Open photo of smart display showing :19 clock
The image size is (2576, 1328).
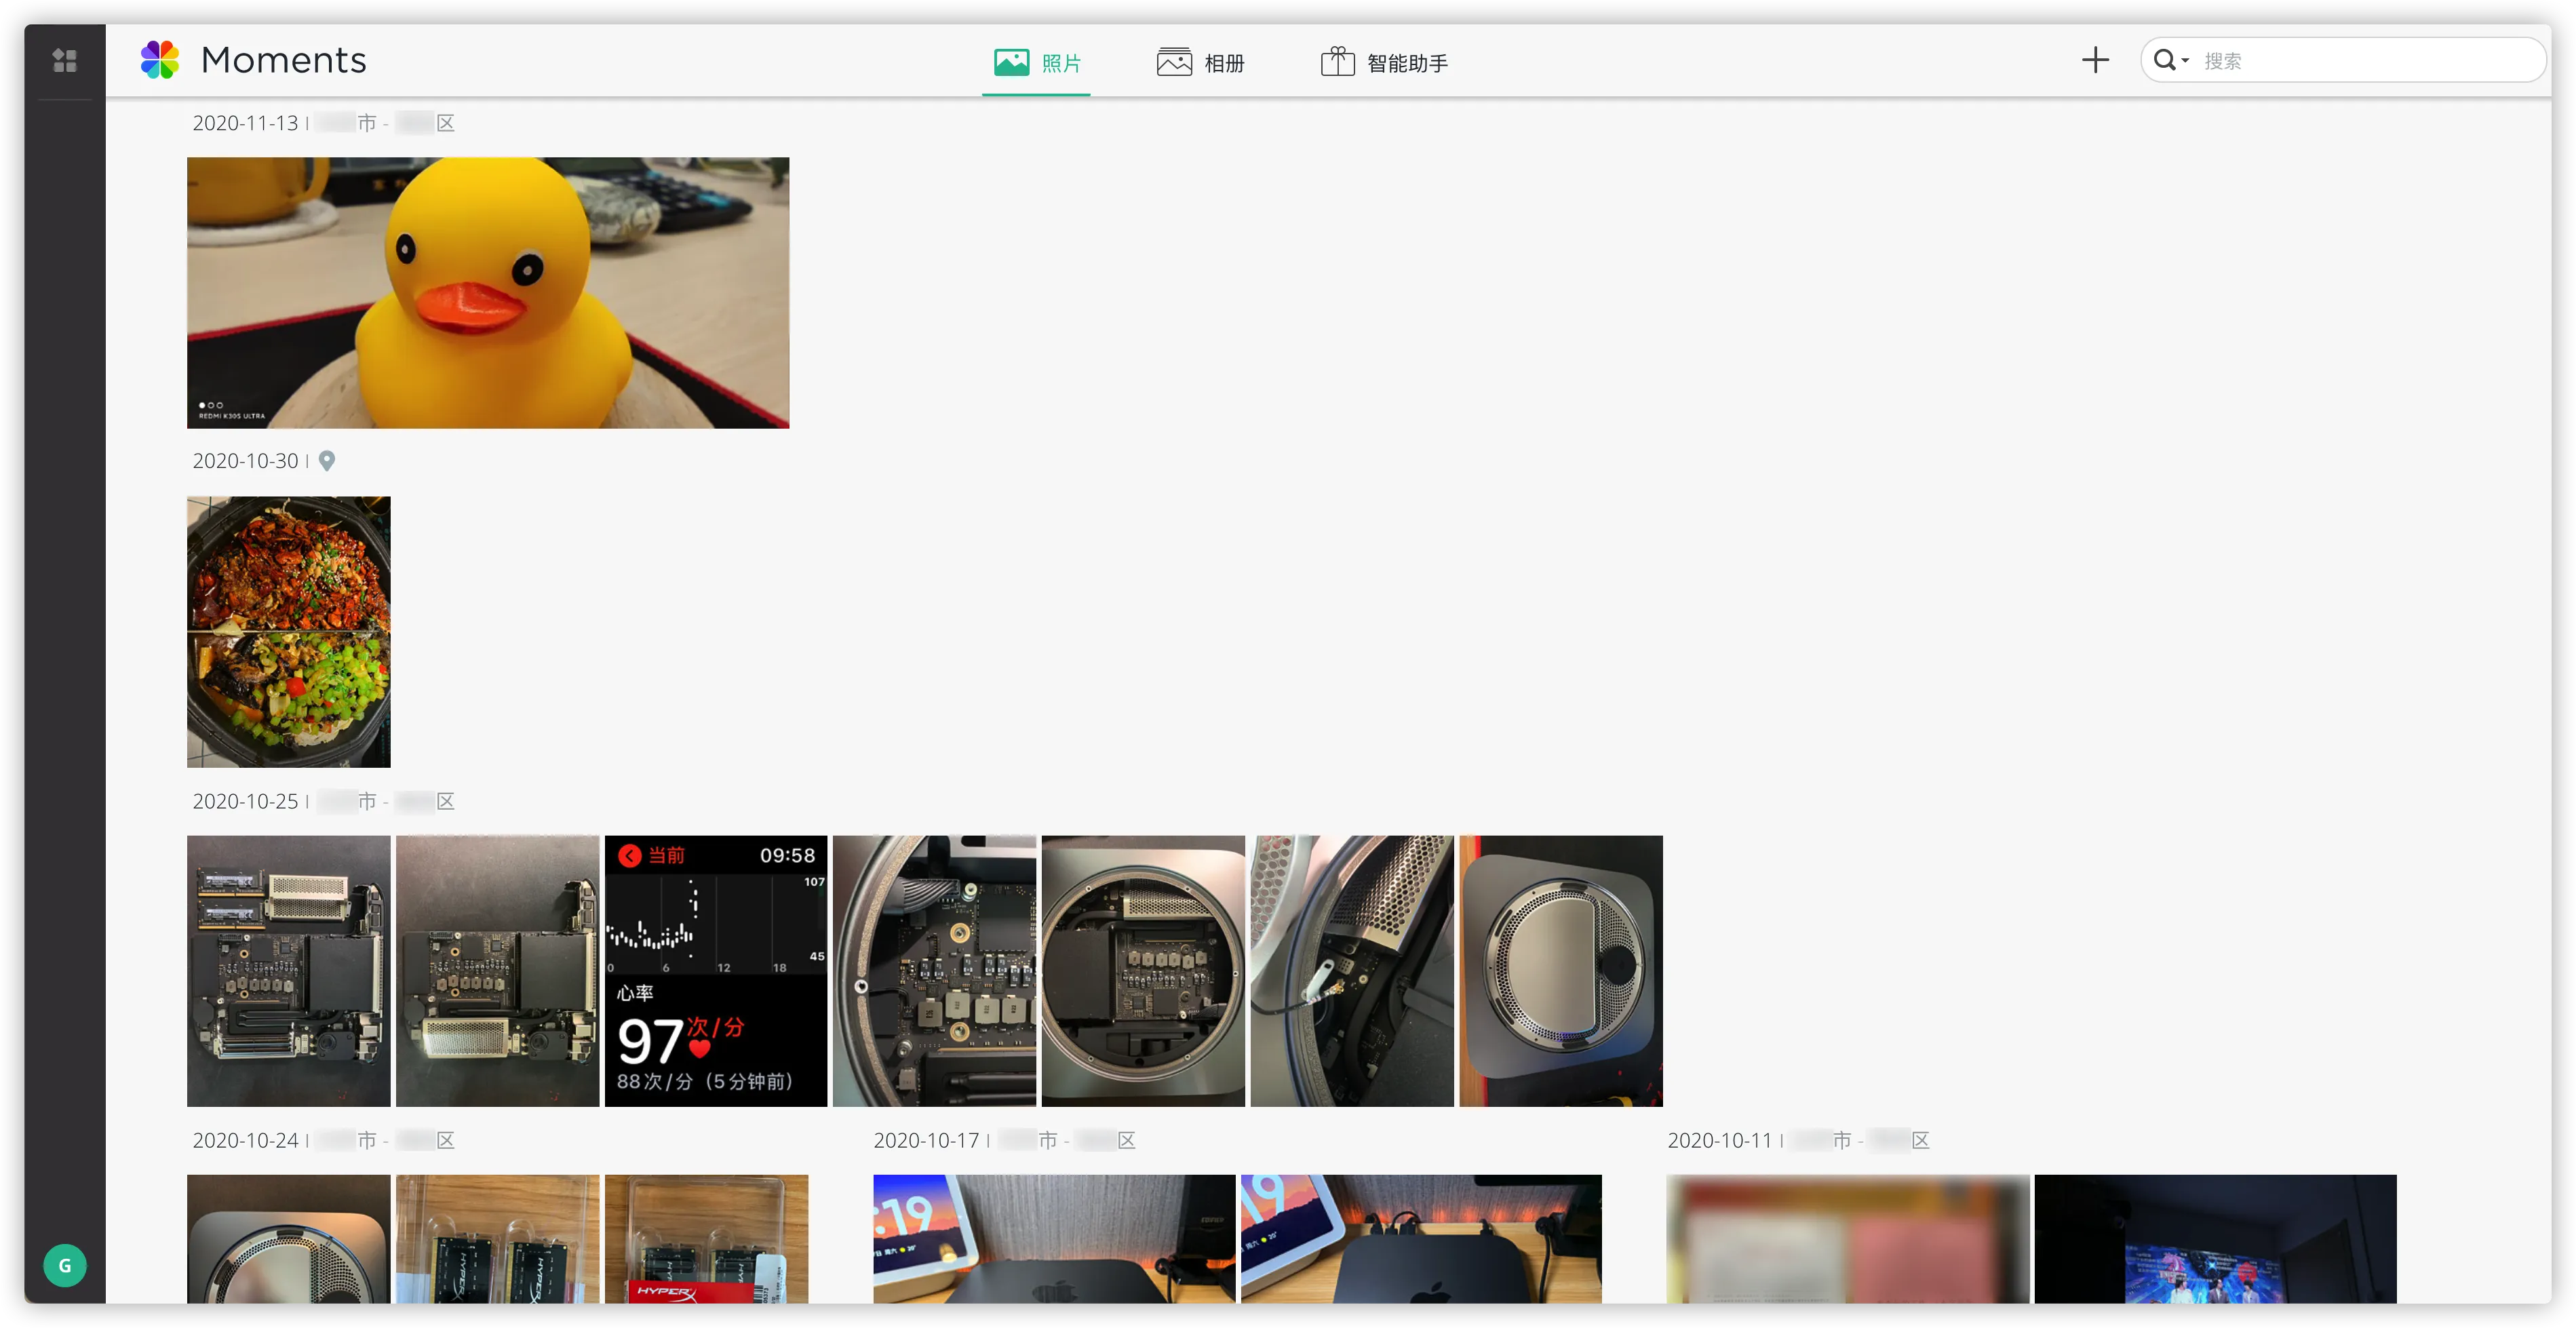click(1054, 1239)
